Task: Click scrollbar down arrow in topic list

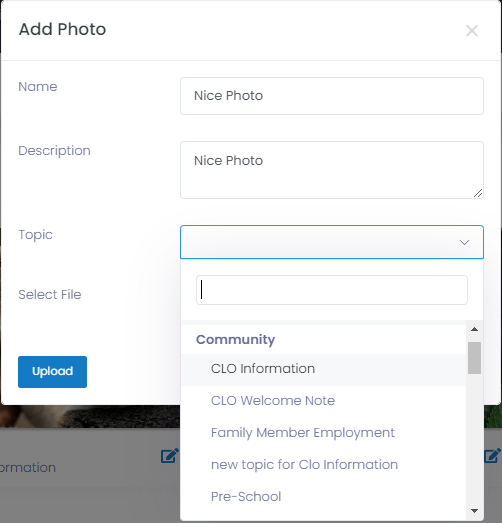Action: click(474, 511)
